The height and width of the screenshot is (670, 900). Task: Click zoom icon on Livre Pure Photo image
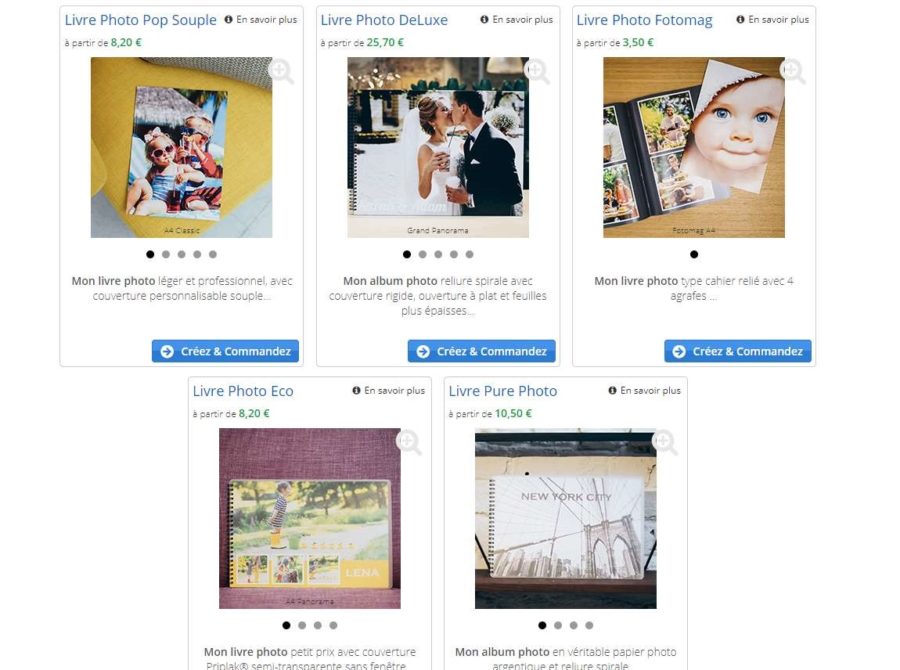(x=665, y=442)
